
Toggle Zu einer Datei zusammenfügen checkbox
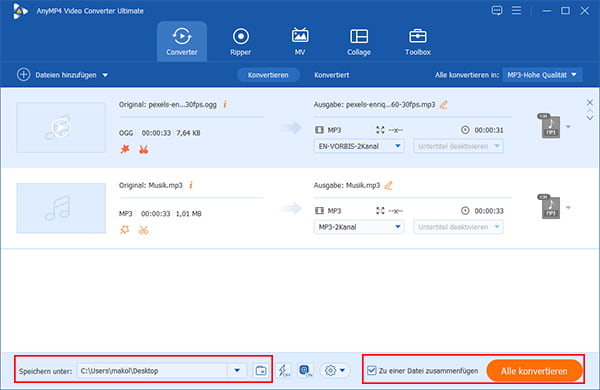[372, 370]
